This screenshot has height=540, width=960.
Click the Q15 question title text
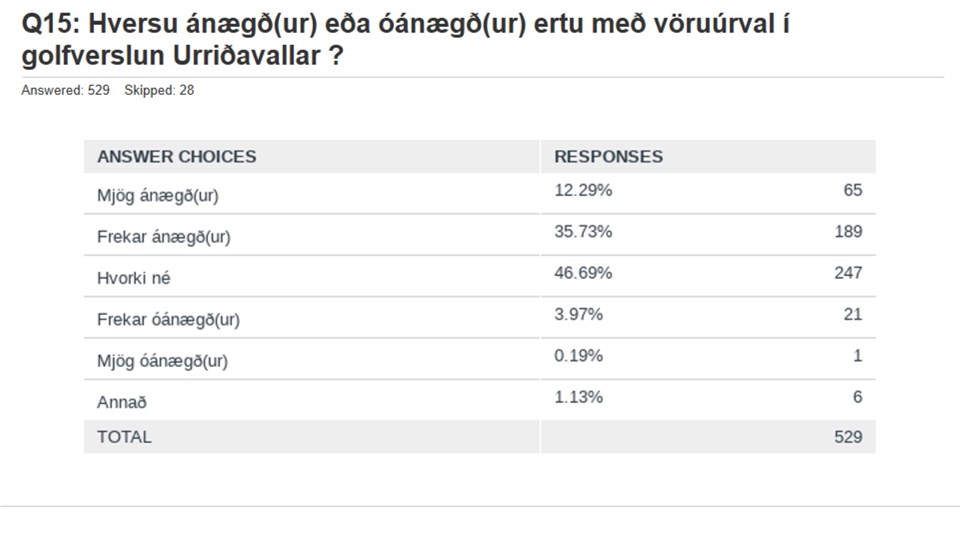[405, 40]
